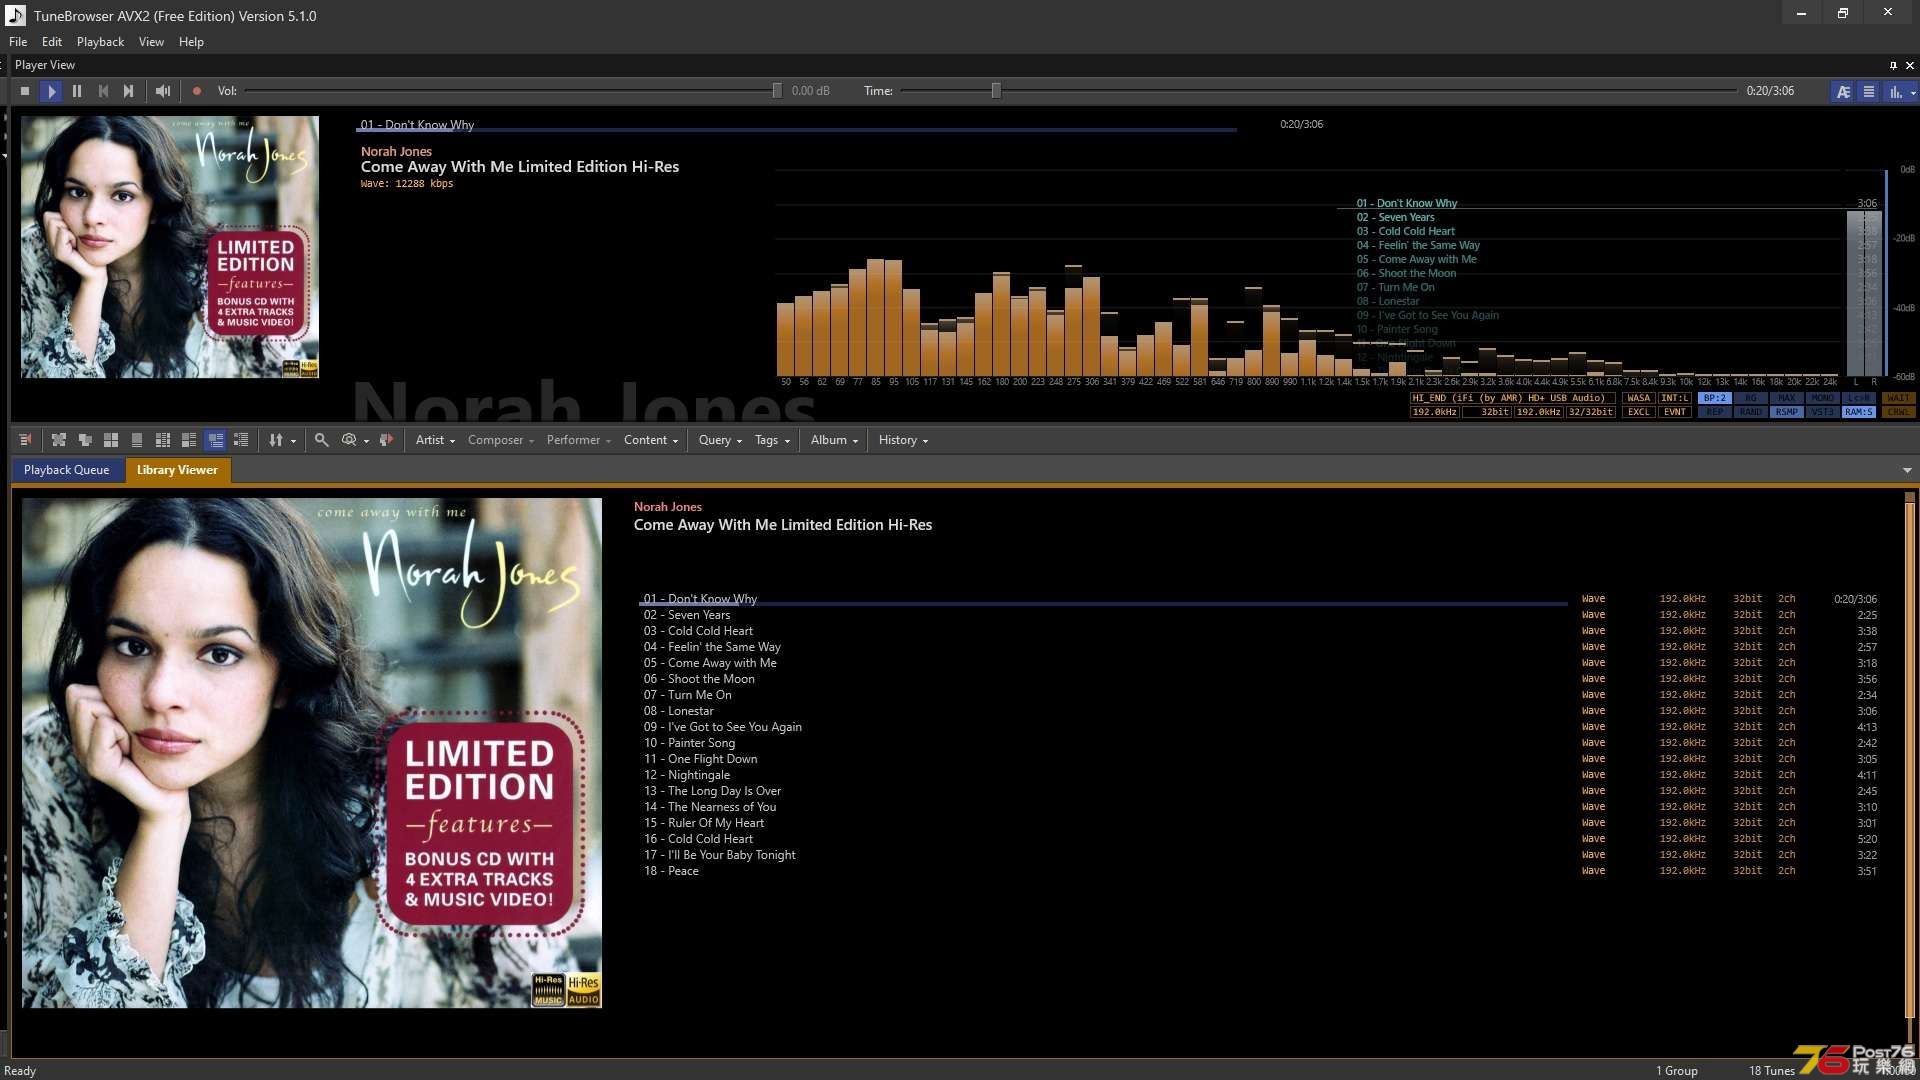Click the second icon in the library toolbar
The image size is (1920, 1080).
59,440
